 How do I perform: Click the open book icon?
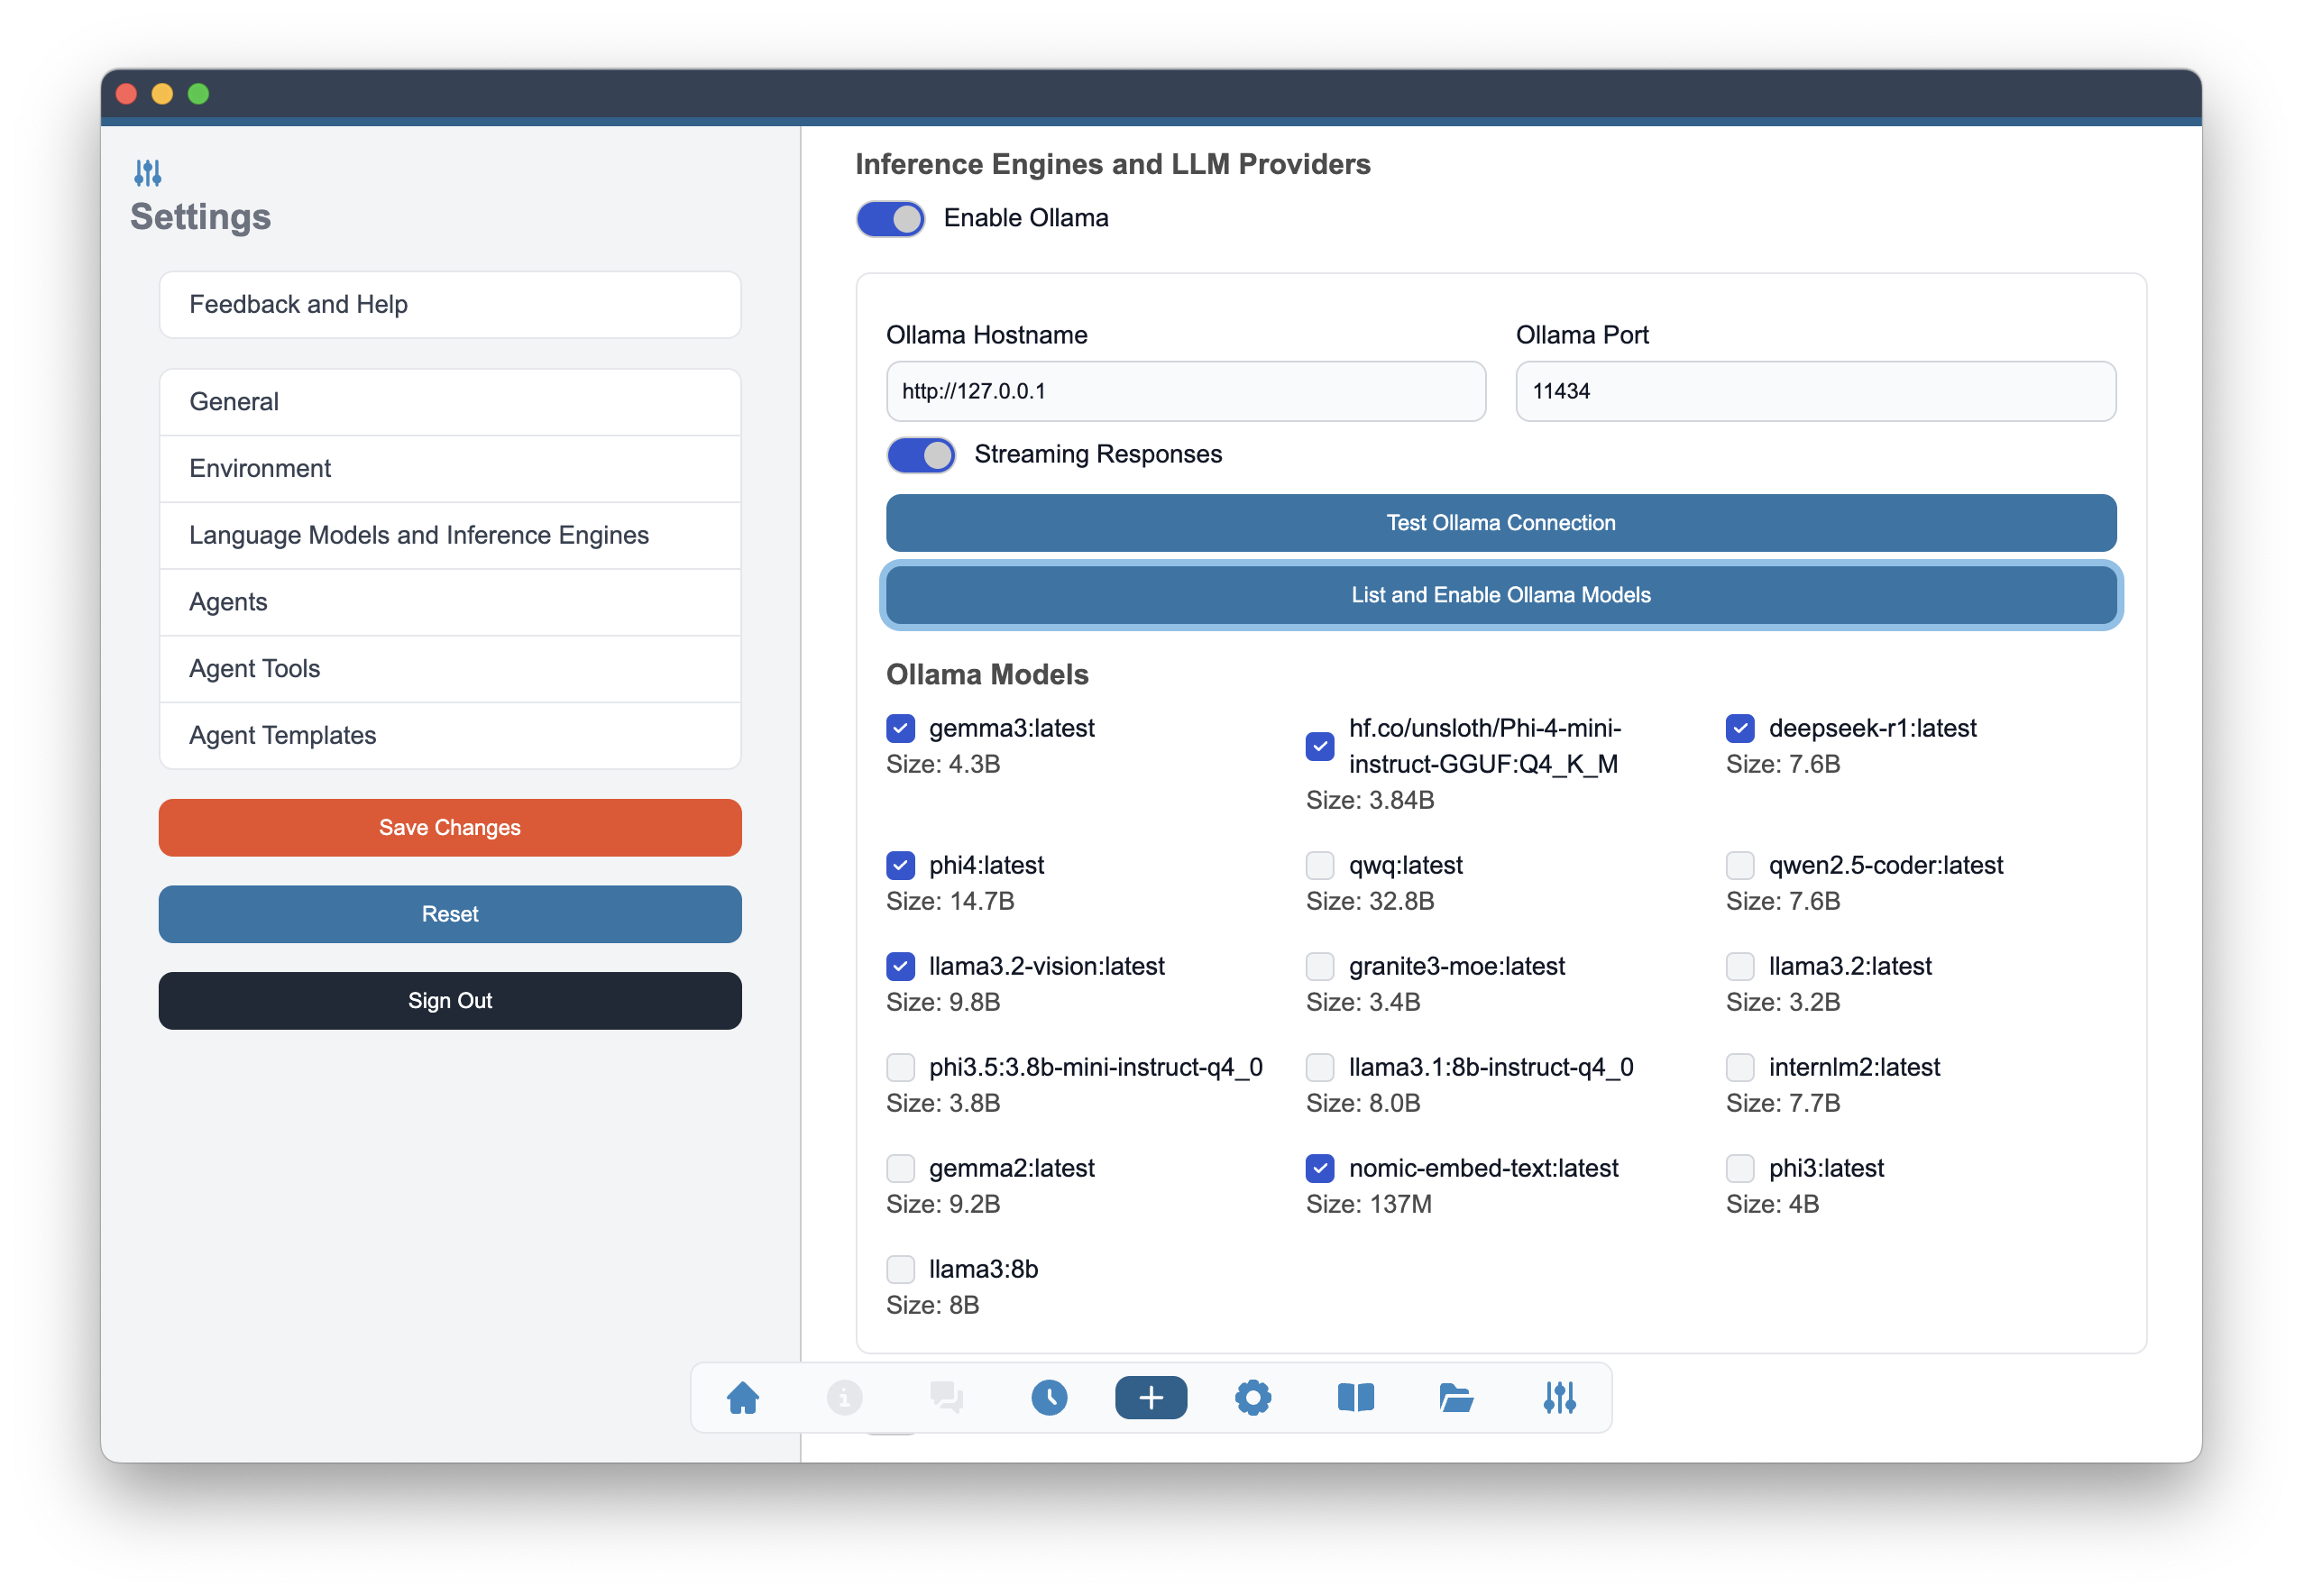(1355, 1397)
